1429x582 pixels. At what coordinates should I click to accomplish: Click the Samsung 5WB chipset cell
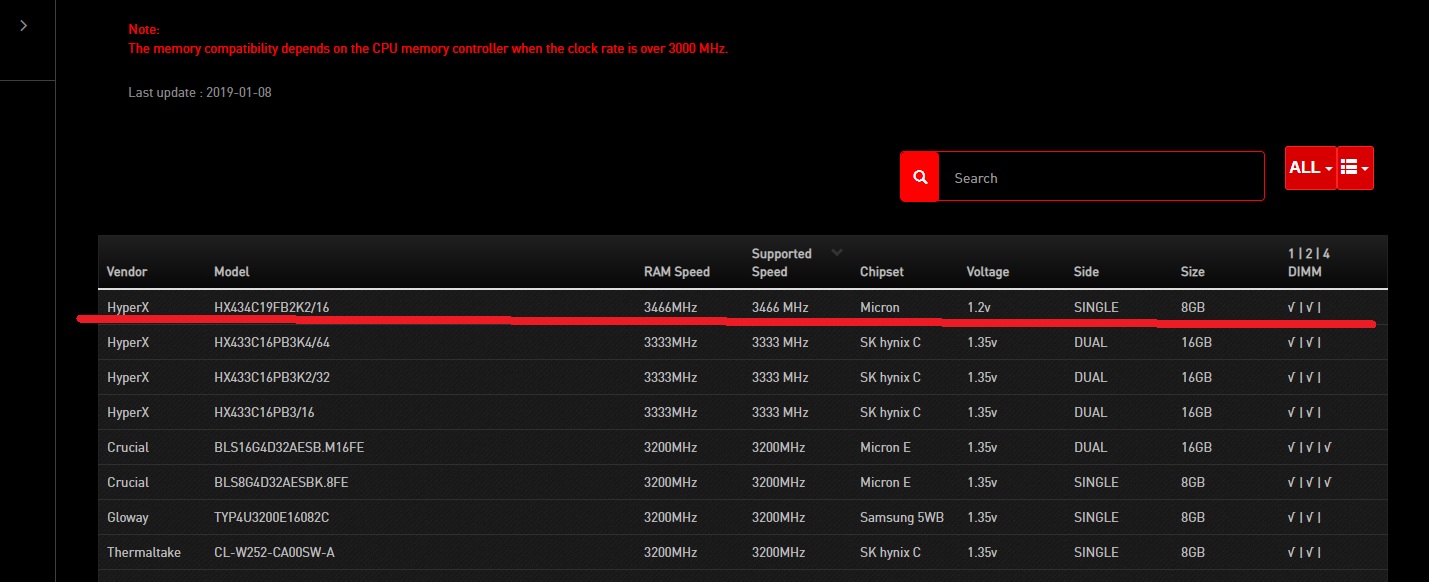tap(902, 517)
